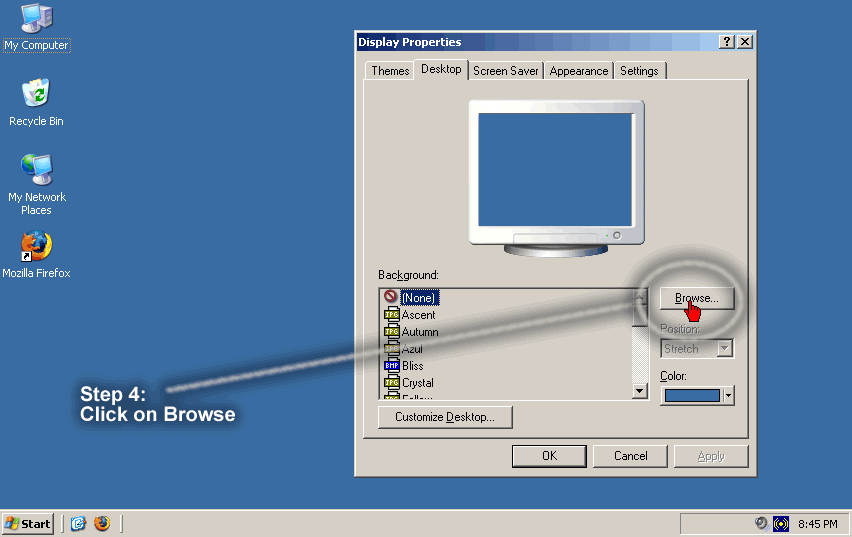852x537 pixels.
Task: Open My Network Places icon
Action: click(36, 171)
